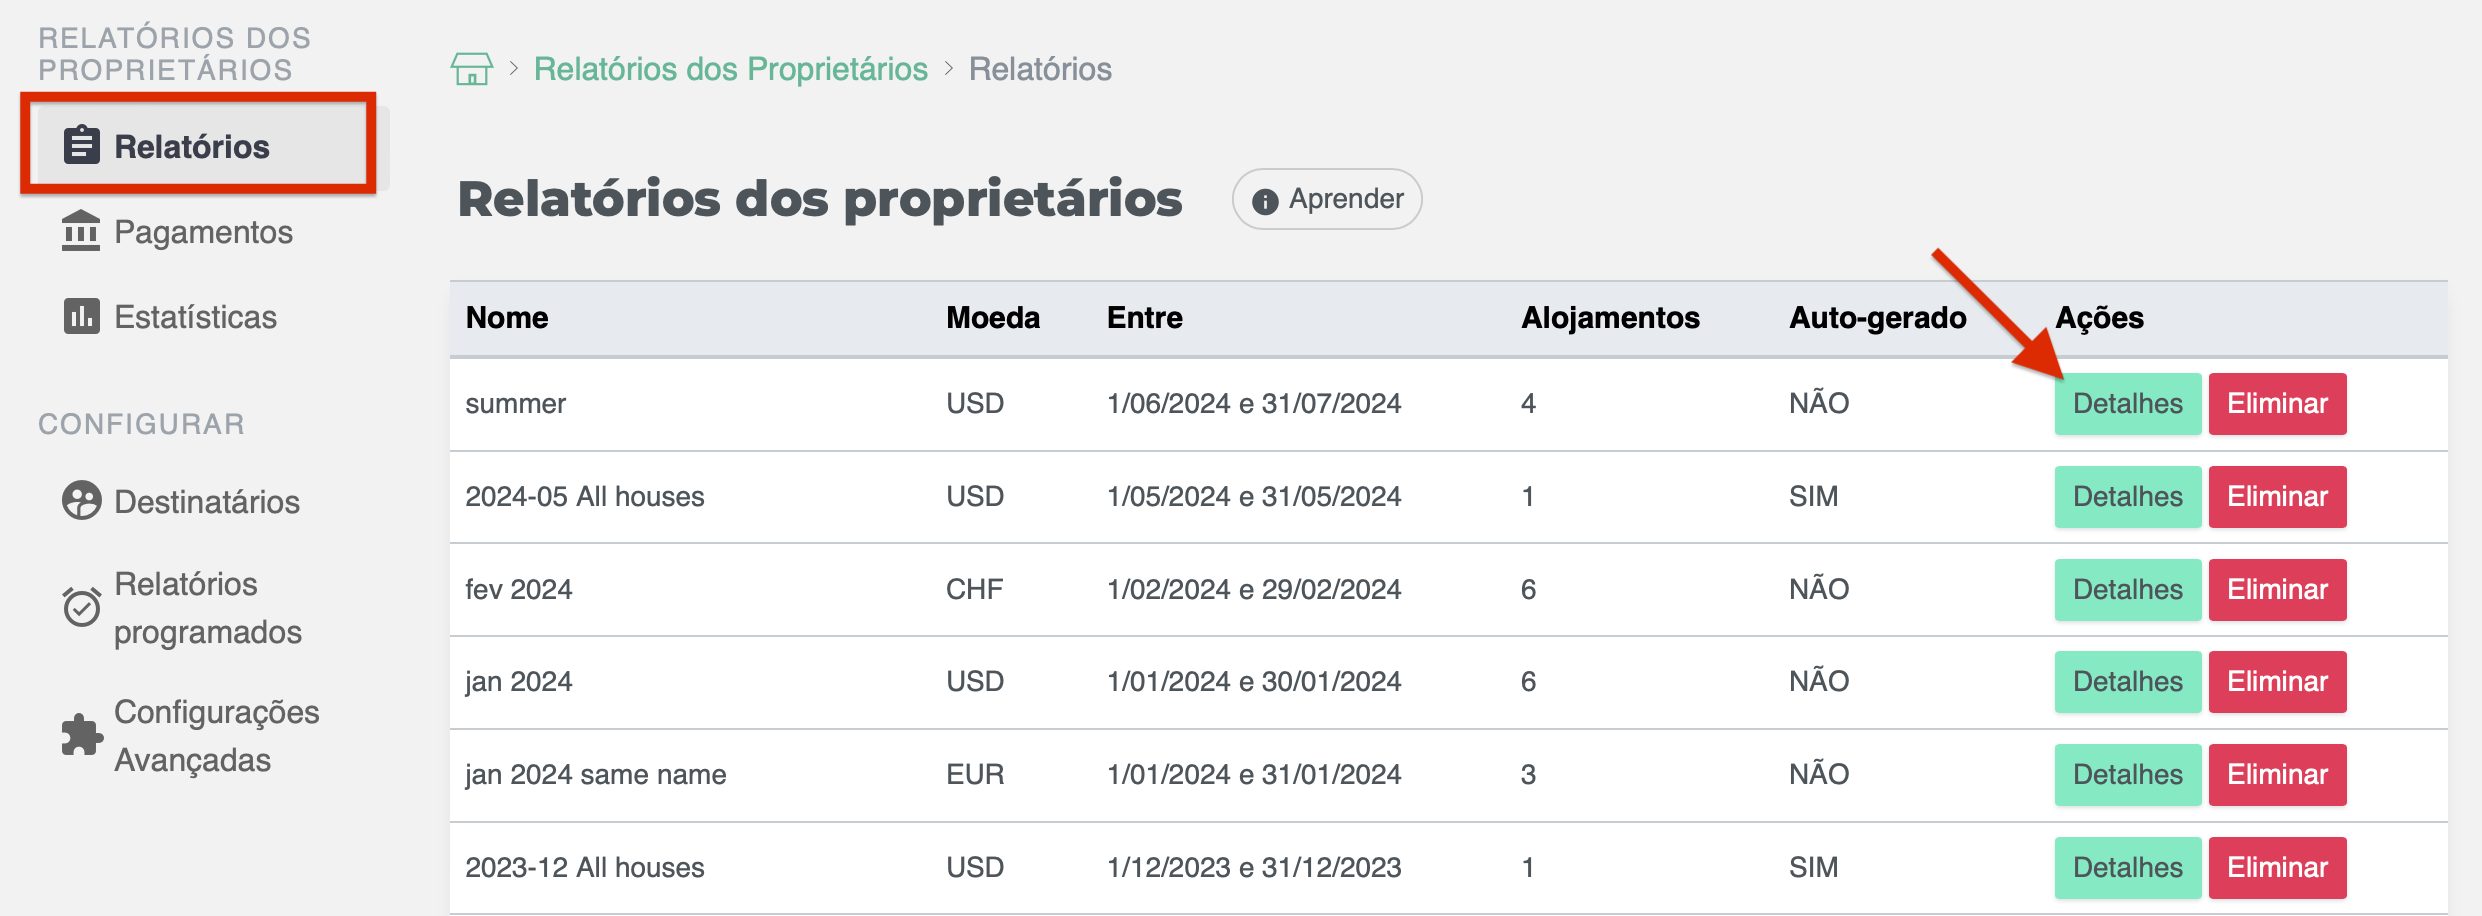Click the Configurações Avançadas puzzle icon

(82, 735)
